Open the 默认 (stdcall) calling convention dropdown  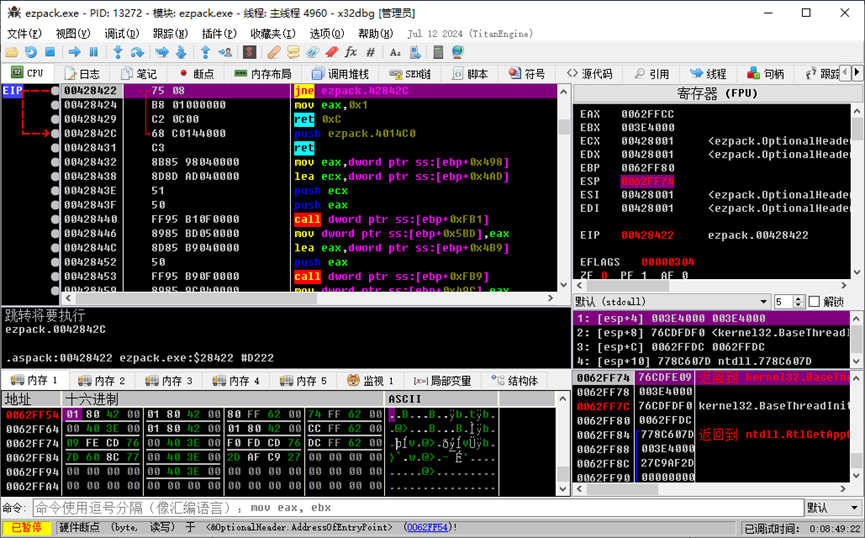(x=671, y=302)
